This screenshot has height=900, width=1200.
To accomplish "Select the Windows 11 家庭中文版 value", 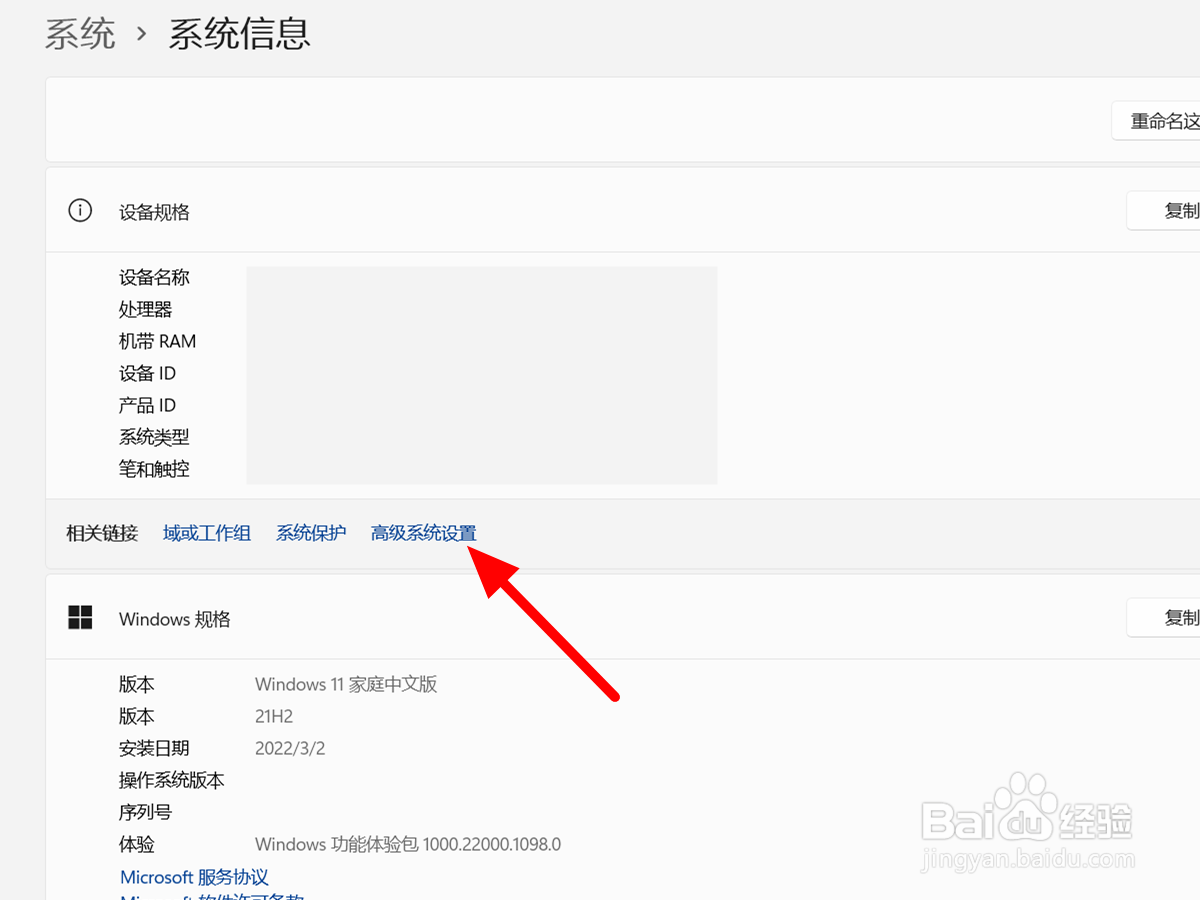I will point(346,685).
